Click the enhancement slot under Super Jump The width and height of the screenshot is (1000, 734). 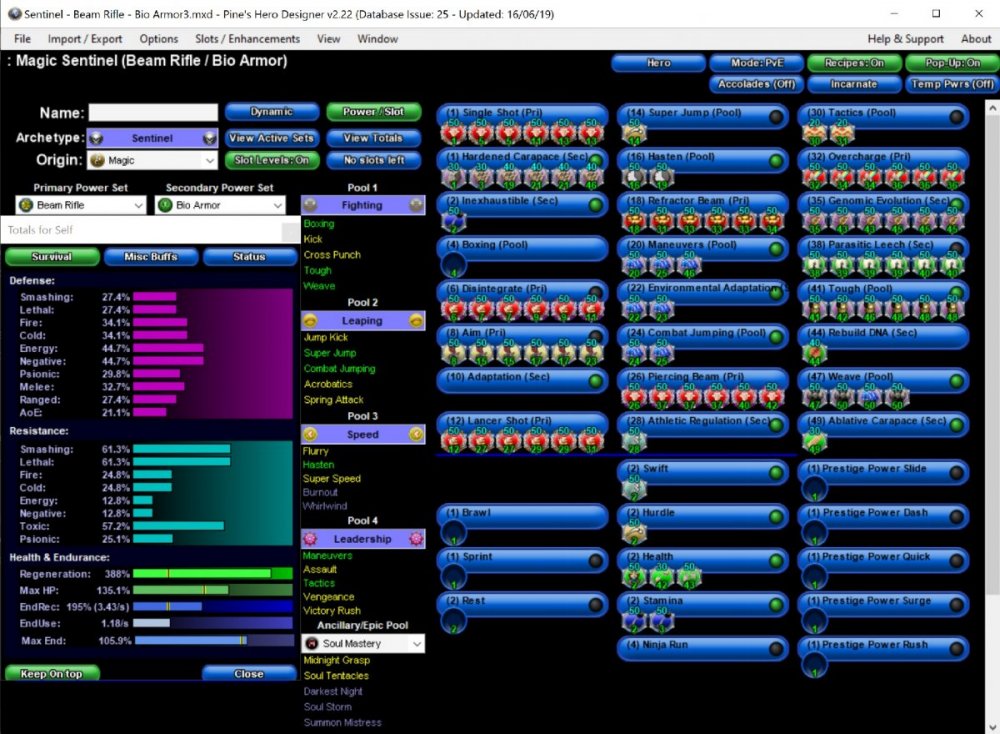coord(632,133)
